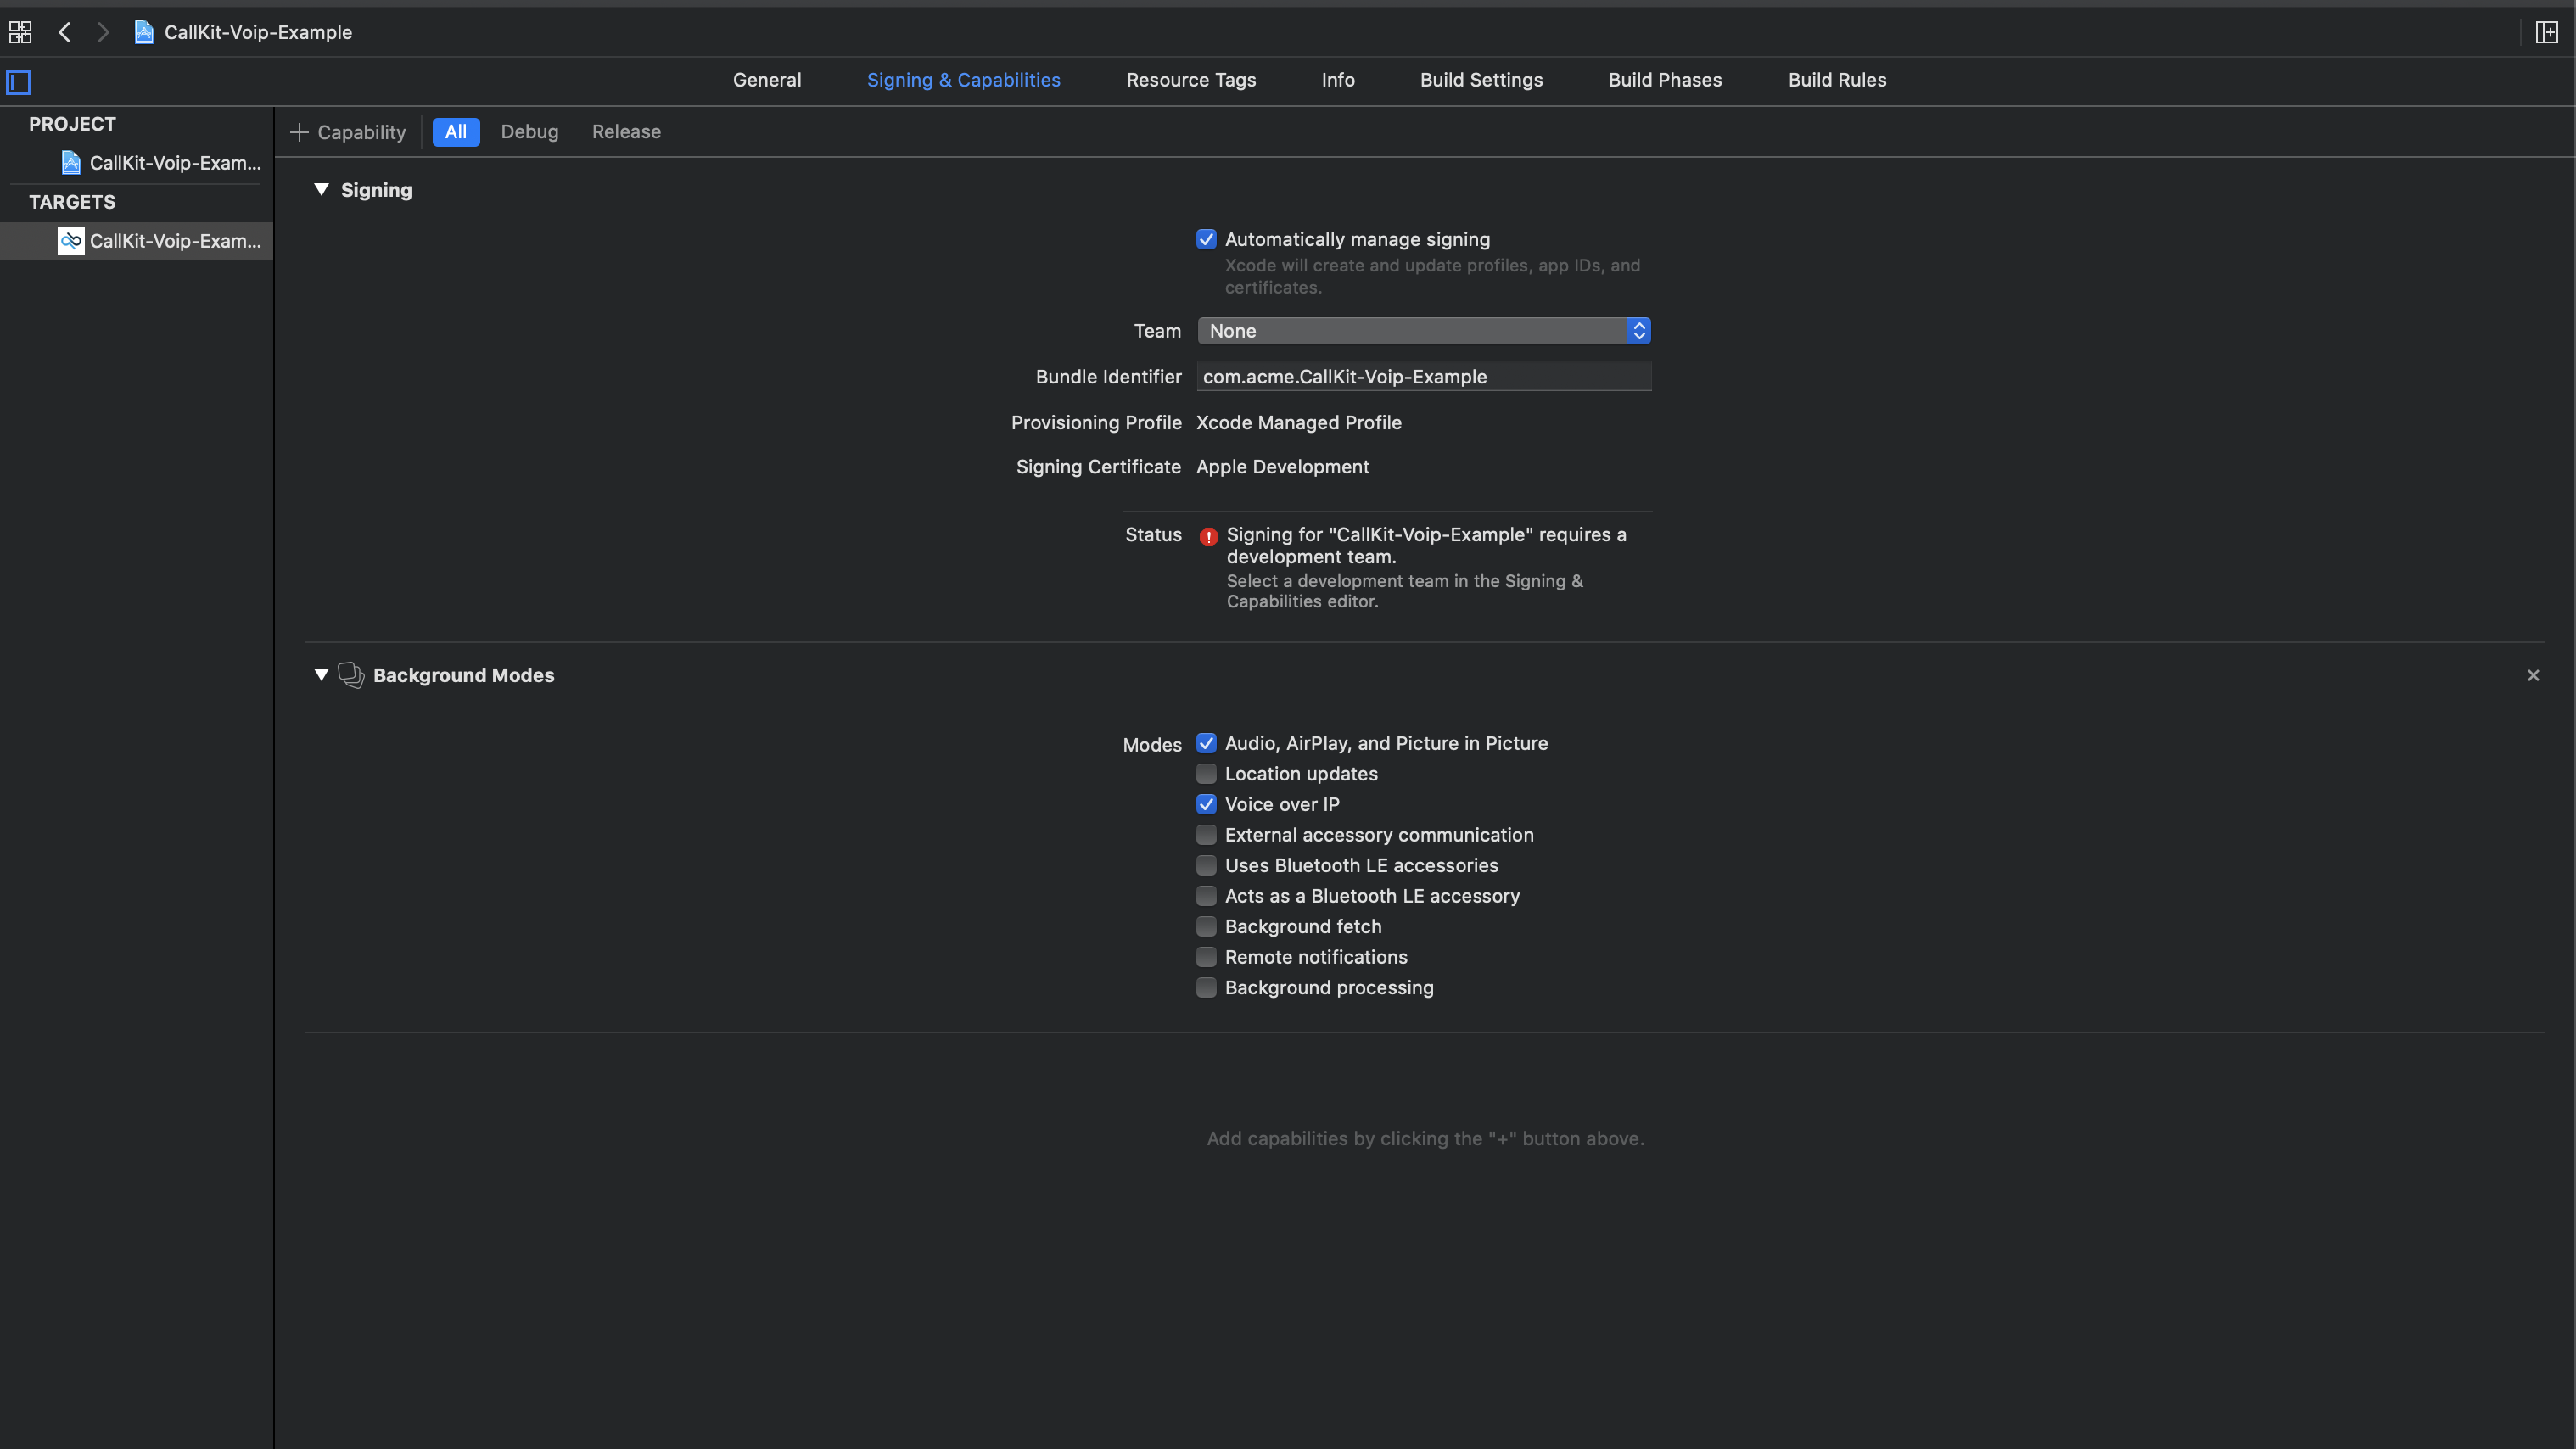Select the Signing & Capabilities tab
This screenshot has width=2576, height=1449.
point(963,80)
